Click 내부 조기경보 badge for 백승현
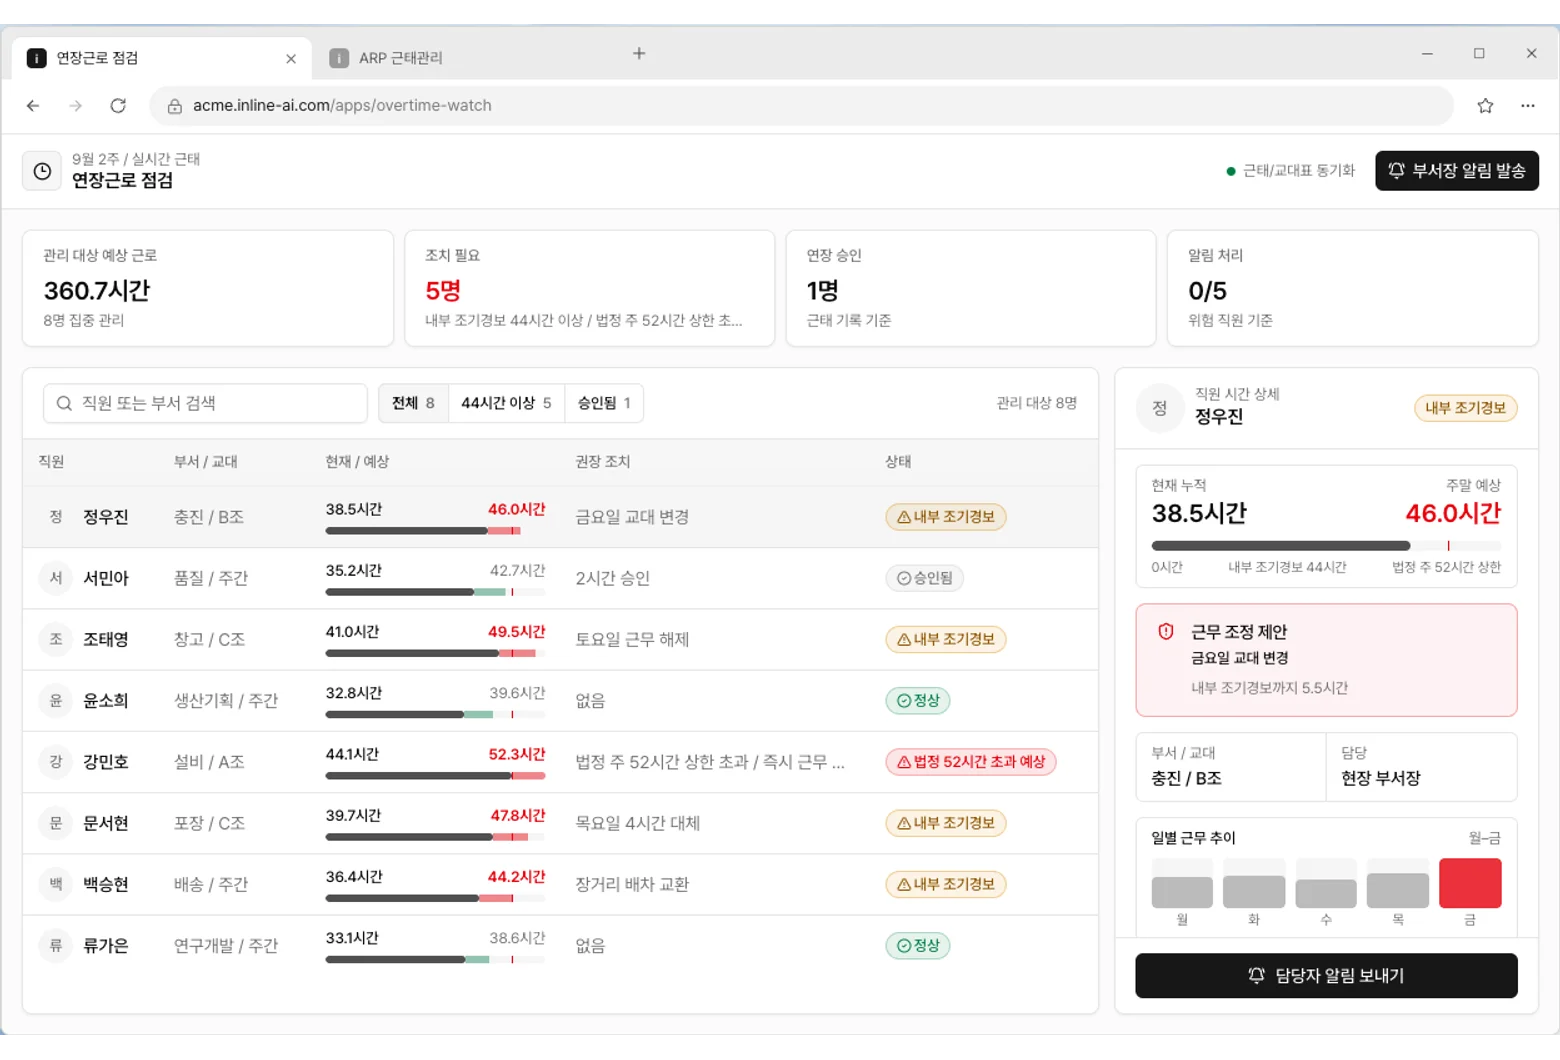Image resolution: width=1560 pixels, height=1060 pixels. point(945,884)
